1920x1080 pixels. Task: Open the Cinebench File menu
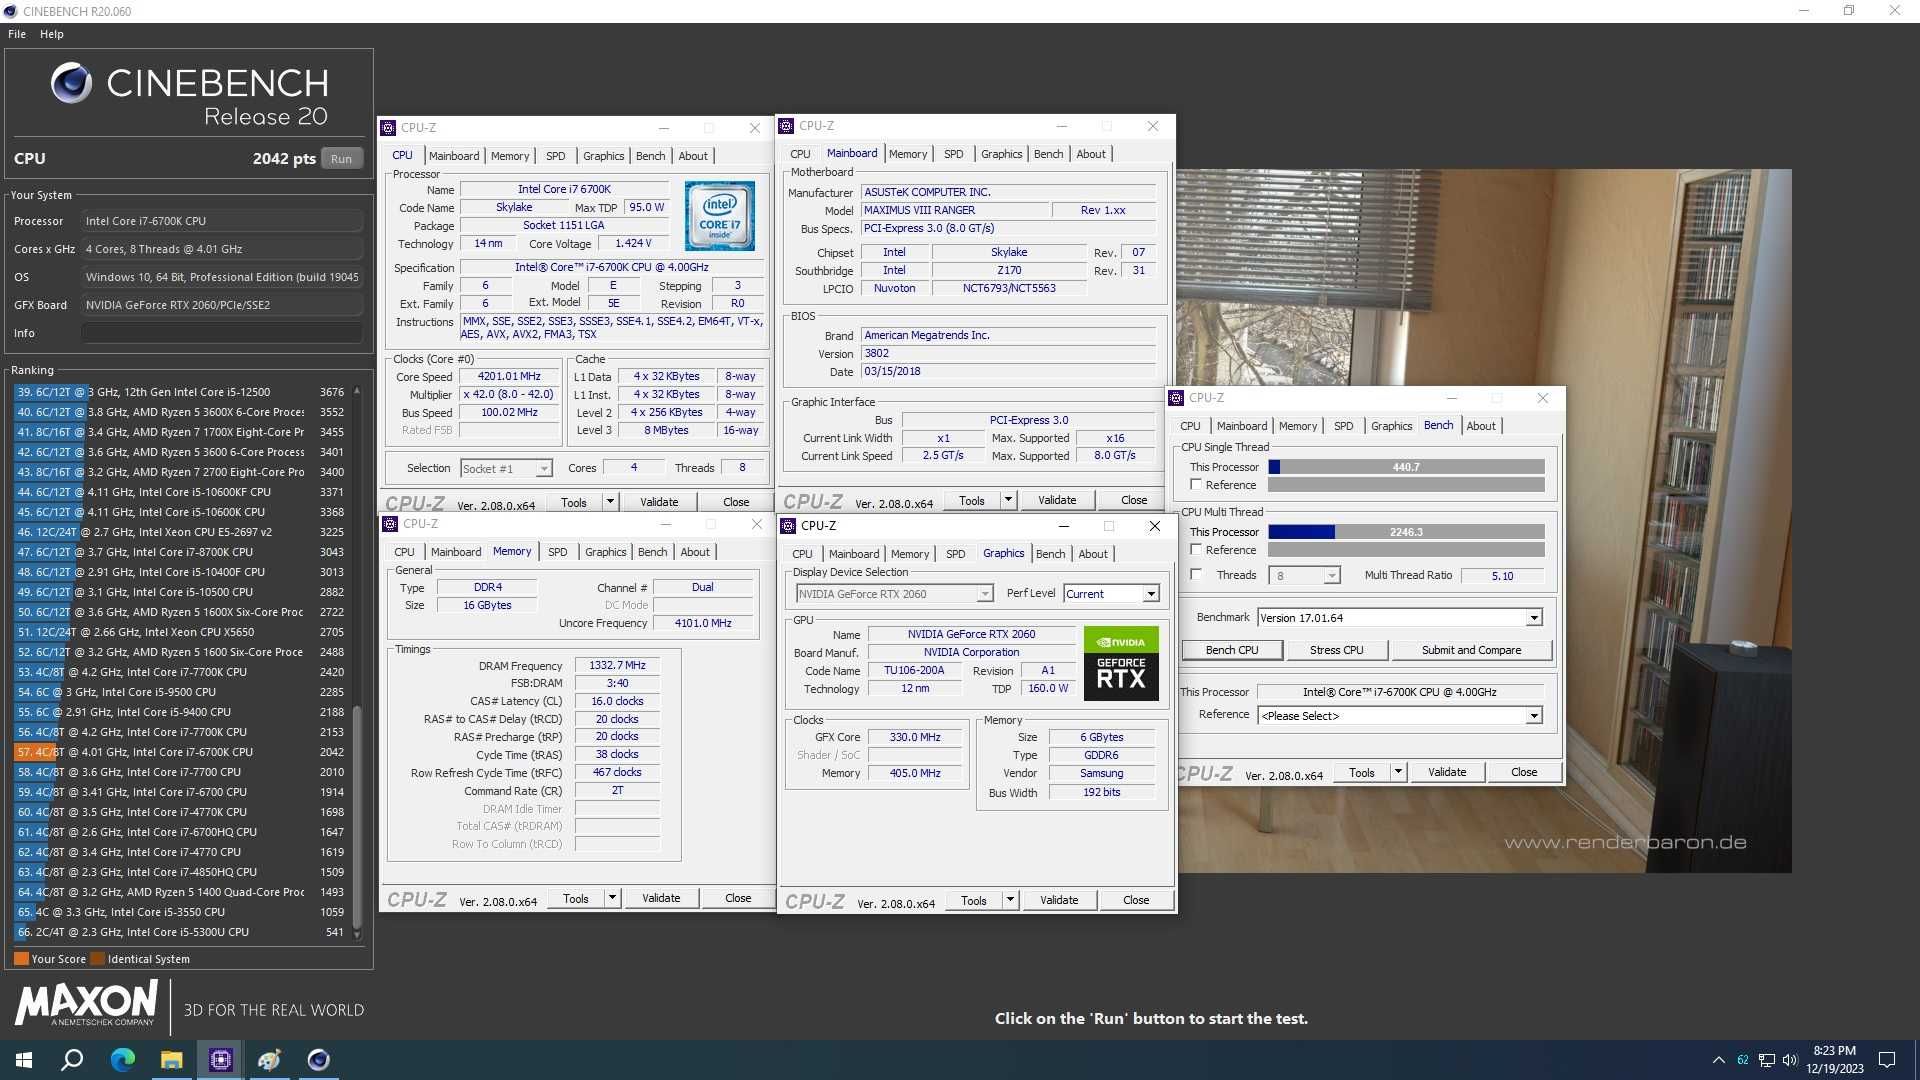tap(17, 34)
